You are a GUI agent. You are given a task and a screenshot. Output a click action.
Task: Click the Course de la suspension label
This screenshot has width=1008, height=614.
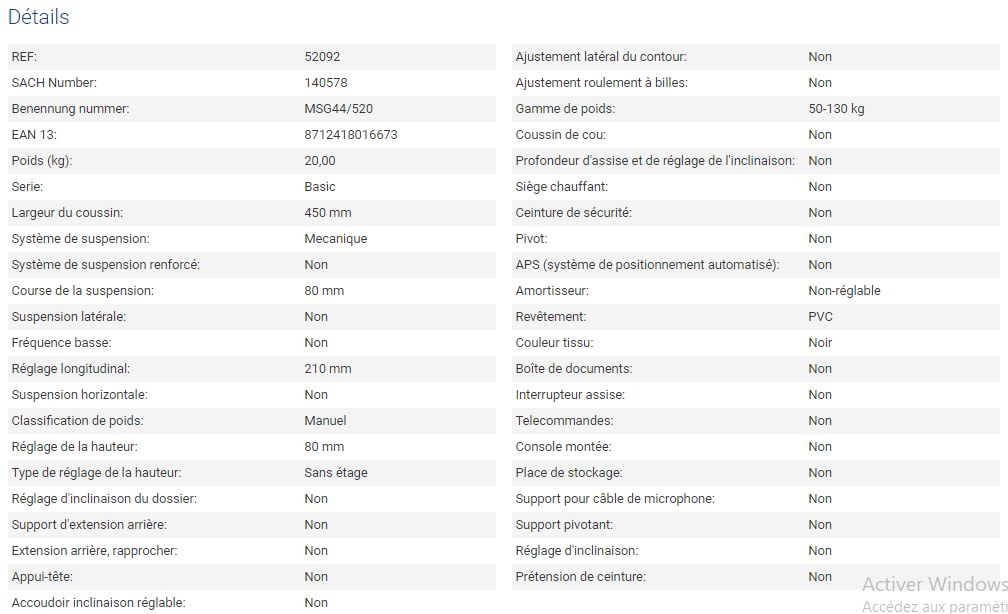pos(82,291)
